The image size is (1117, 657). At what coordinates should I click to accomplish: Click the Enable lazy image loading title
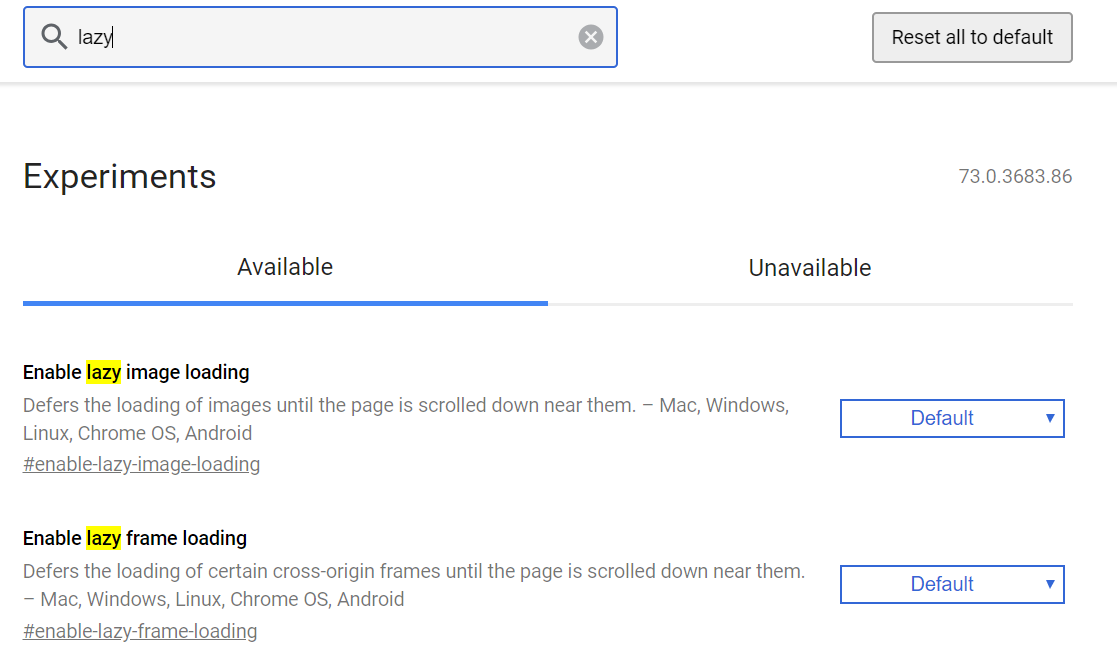point(135,371)
